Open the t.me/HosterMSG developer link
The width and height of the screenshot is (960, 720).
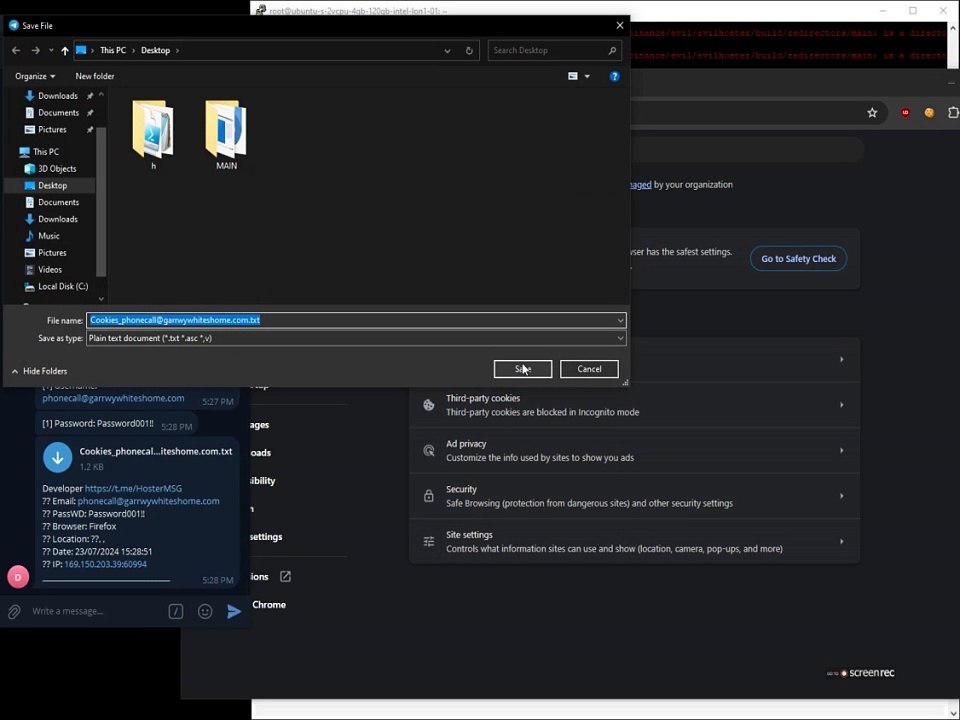133,489
